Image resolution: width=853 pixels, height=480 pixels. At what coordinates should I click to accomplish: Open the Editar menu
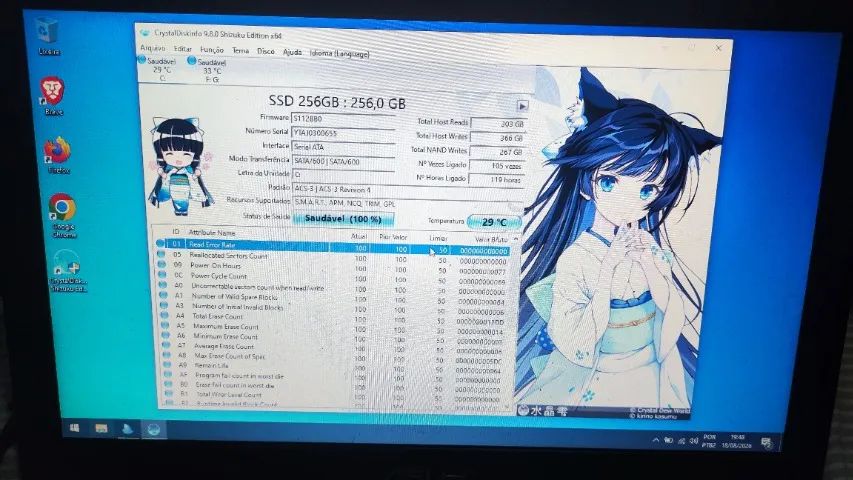coord(183,49)
